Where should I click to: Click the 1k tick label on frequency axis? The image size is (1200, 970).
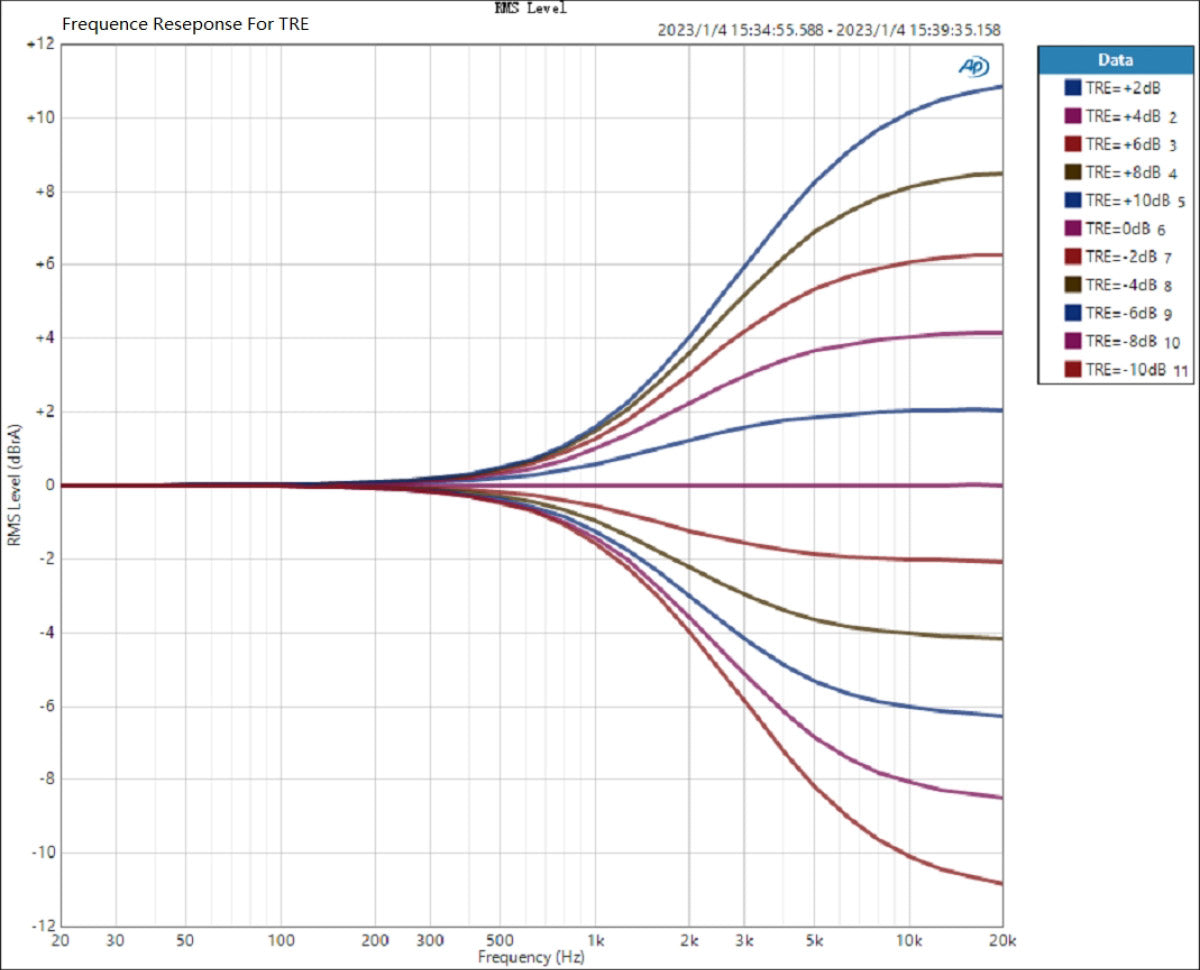pos(595,941)
